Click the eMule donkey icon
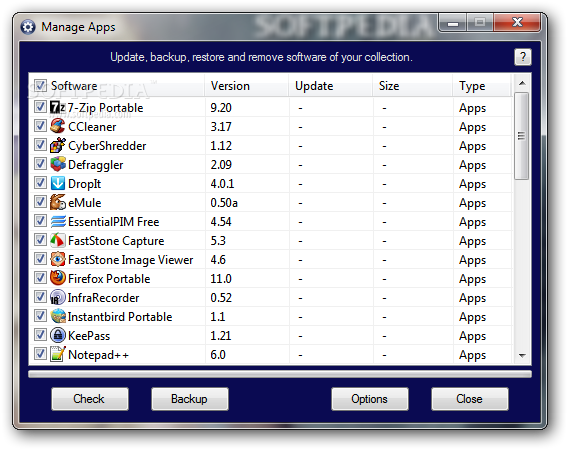 (x=58, y=202)
